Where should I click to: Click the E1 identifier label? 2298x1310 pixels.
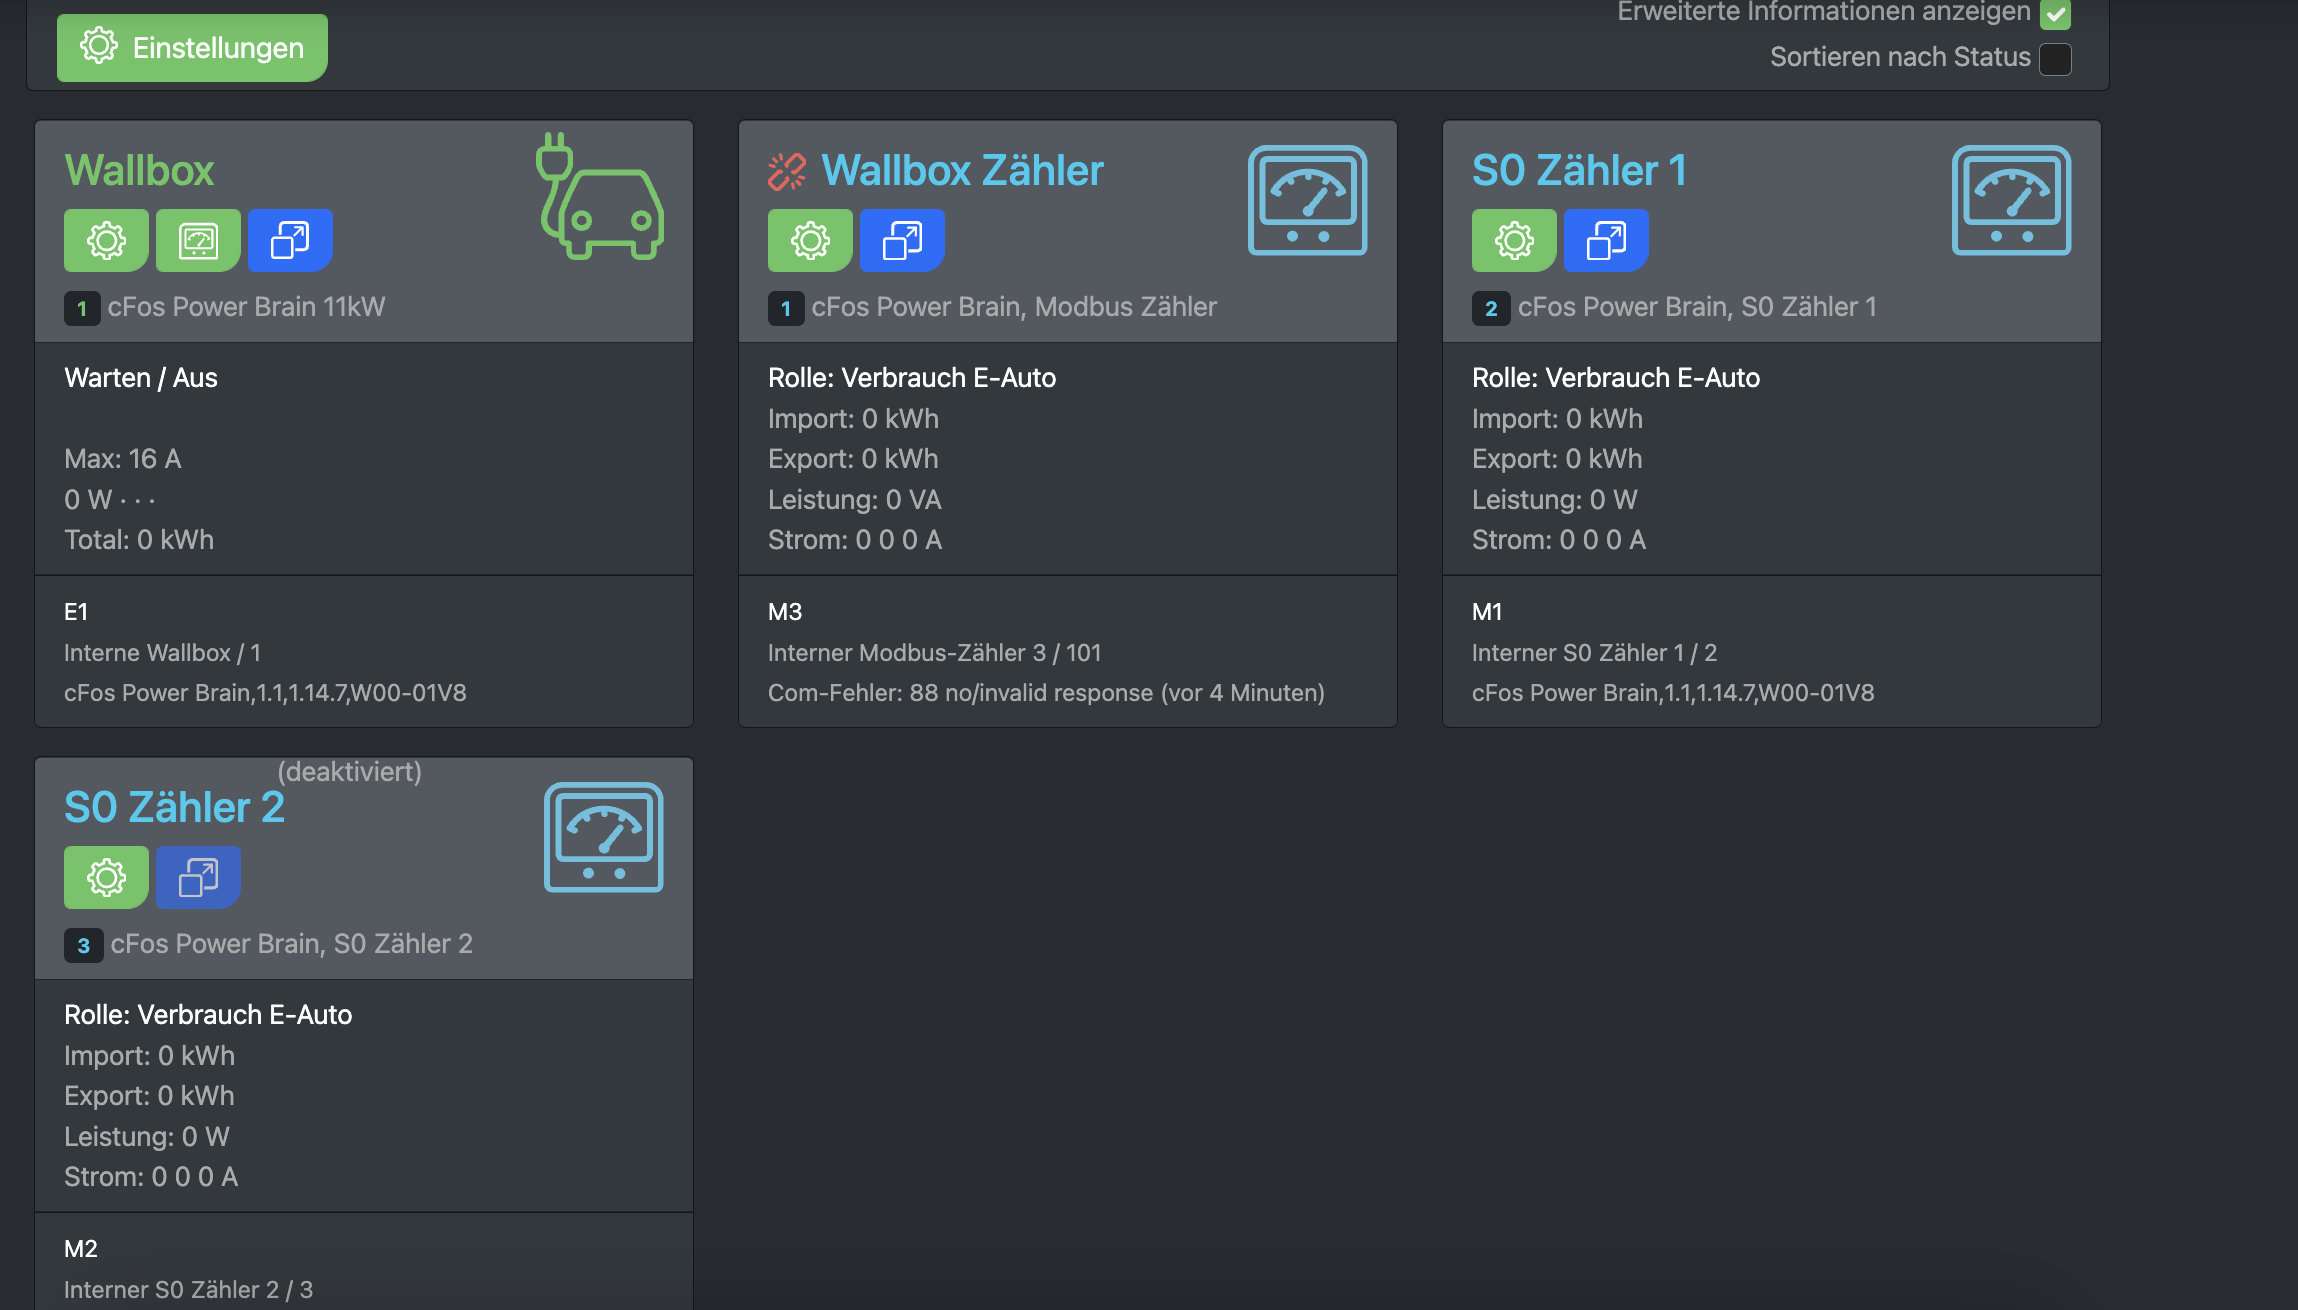76,612
